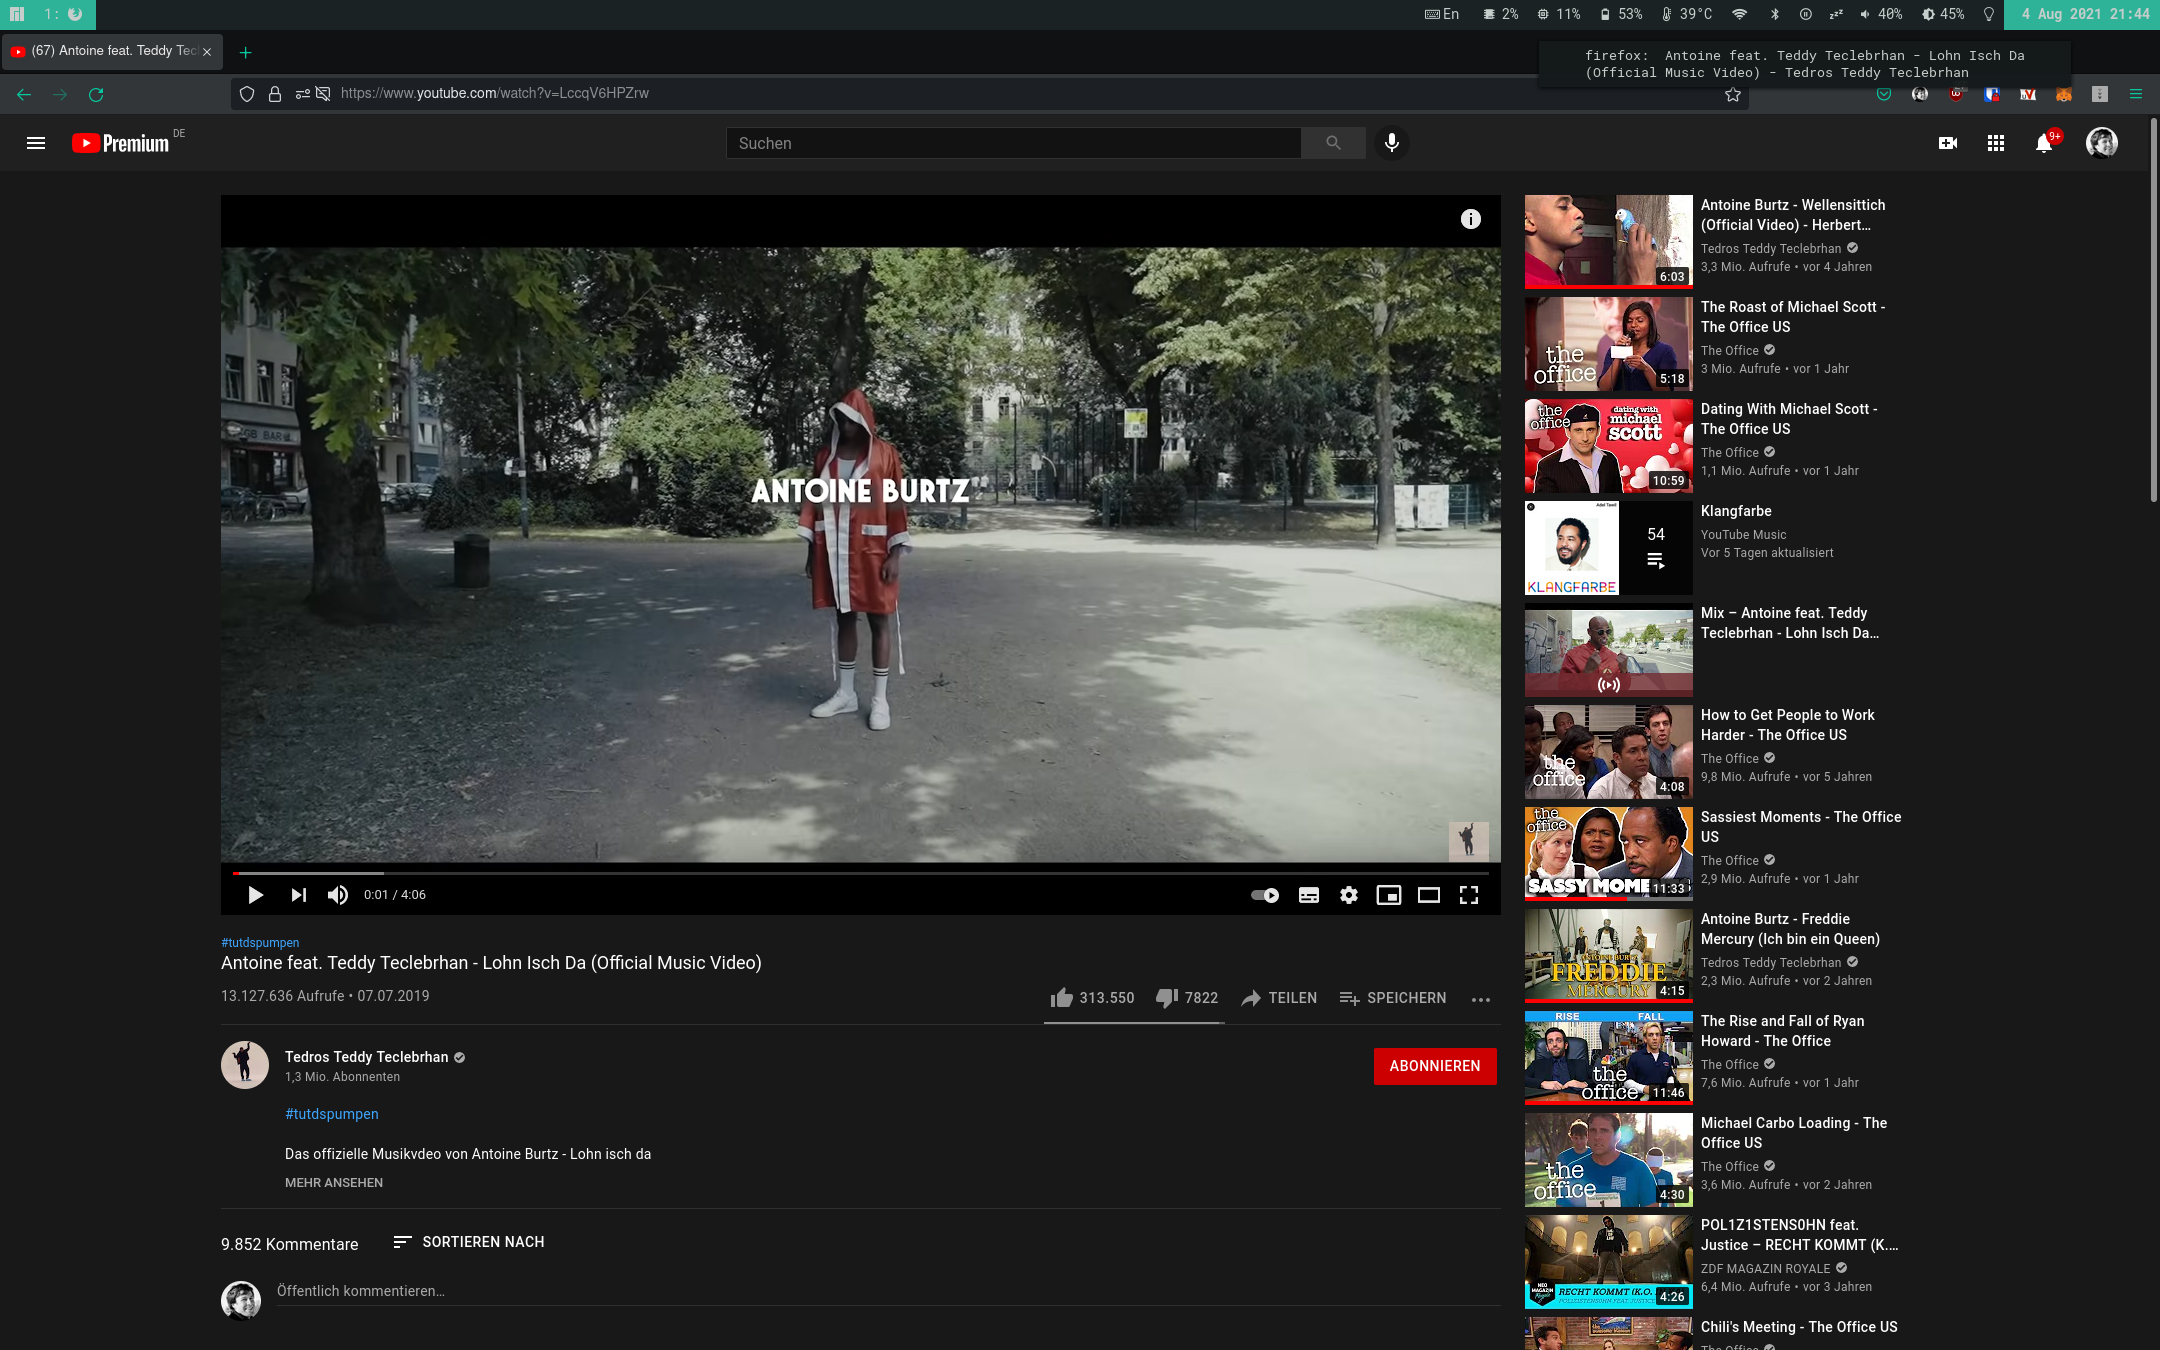Save video via SPEICHERN

[1393, 998]
